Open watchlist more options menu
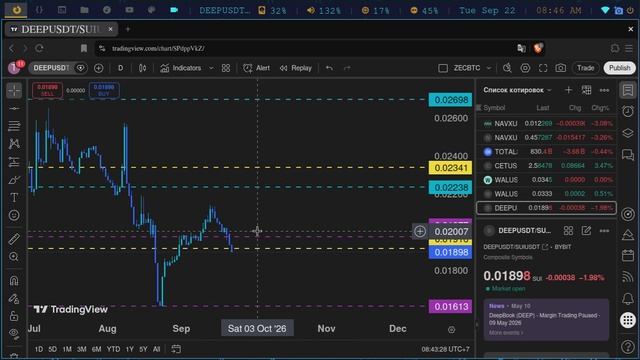This screenshot has height=360, width=640. pos(604,90)
